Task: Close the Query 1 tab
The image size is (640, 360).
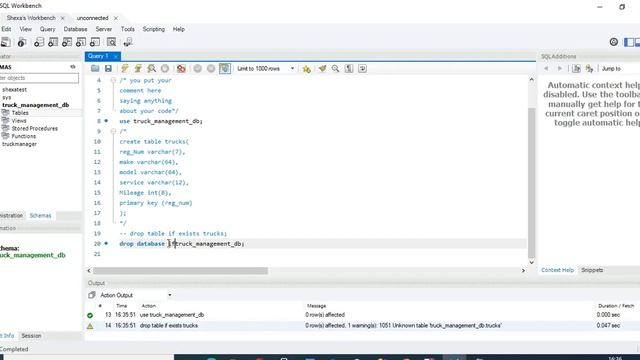Action: pyautogui.click(x=116, y=56)
